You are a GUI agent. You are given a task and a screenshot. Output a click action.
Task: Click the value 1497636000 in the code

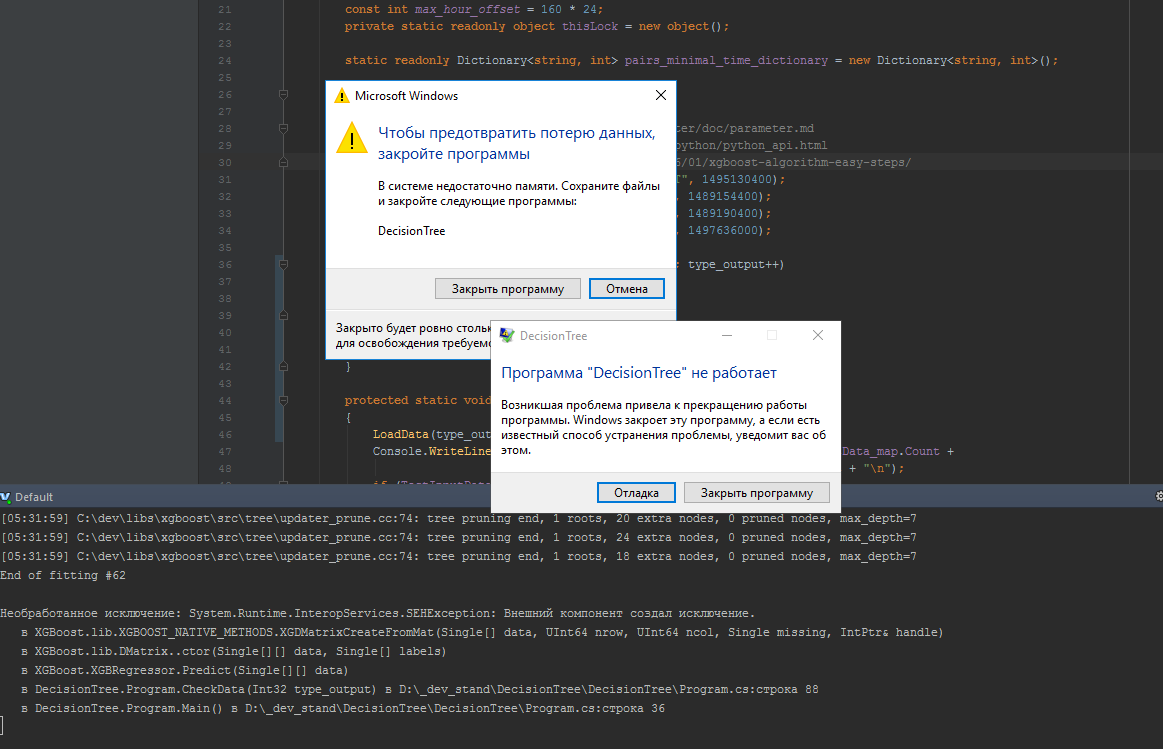tap(723, 231)
